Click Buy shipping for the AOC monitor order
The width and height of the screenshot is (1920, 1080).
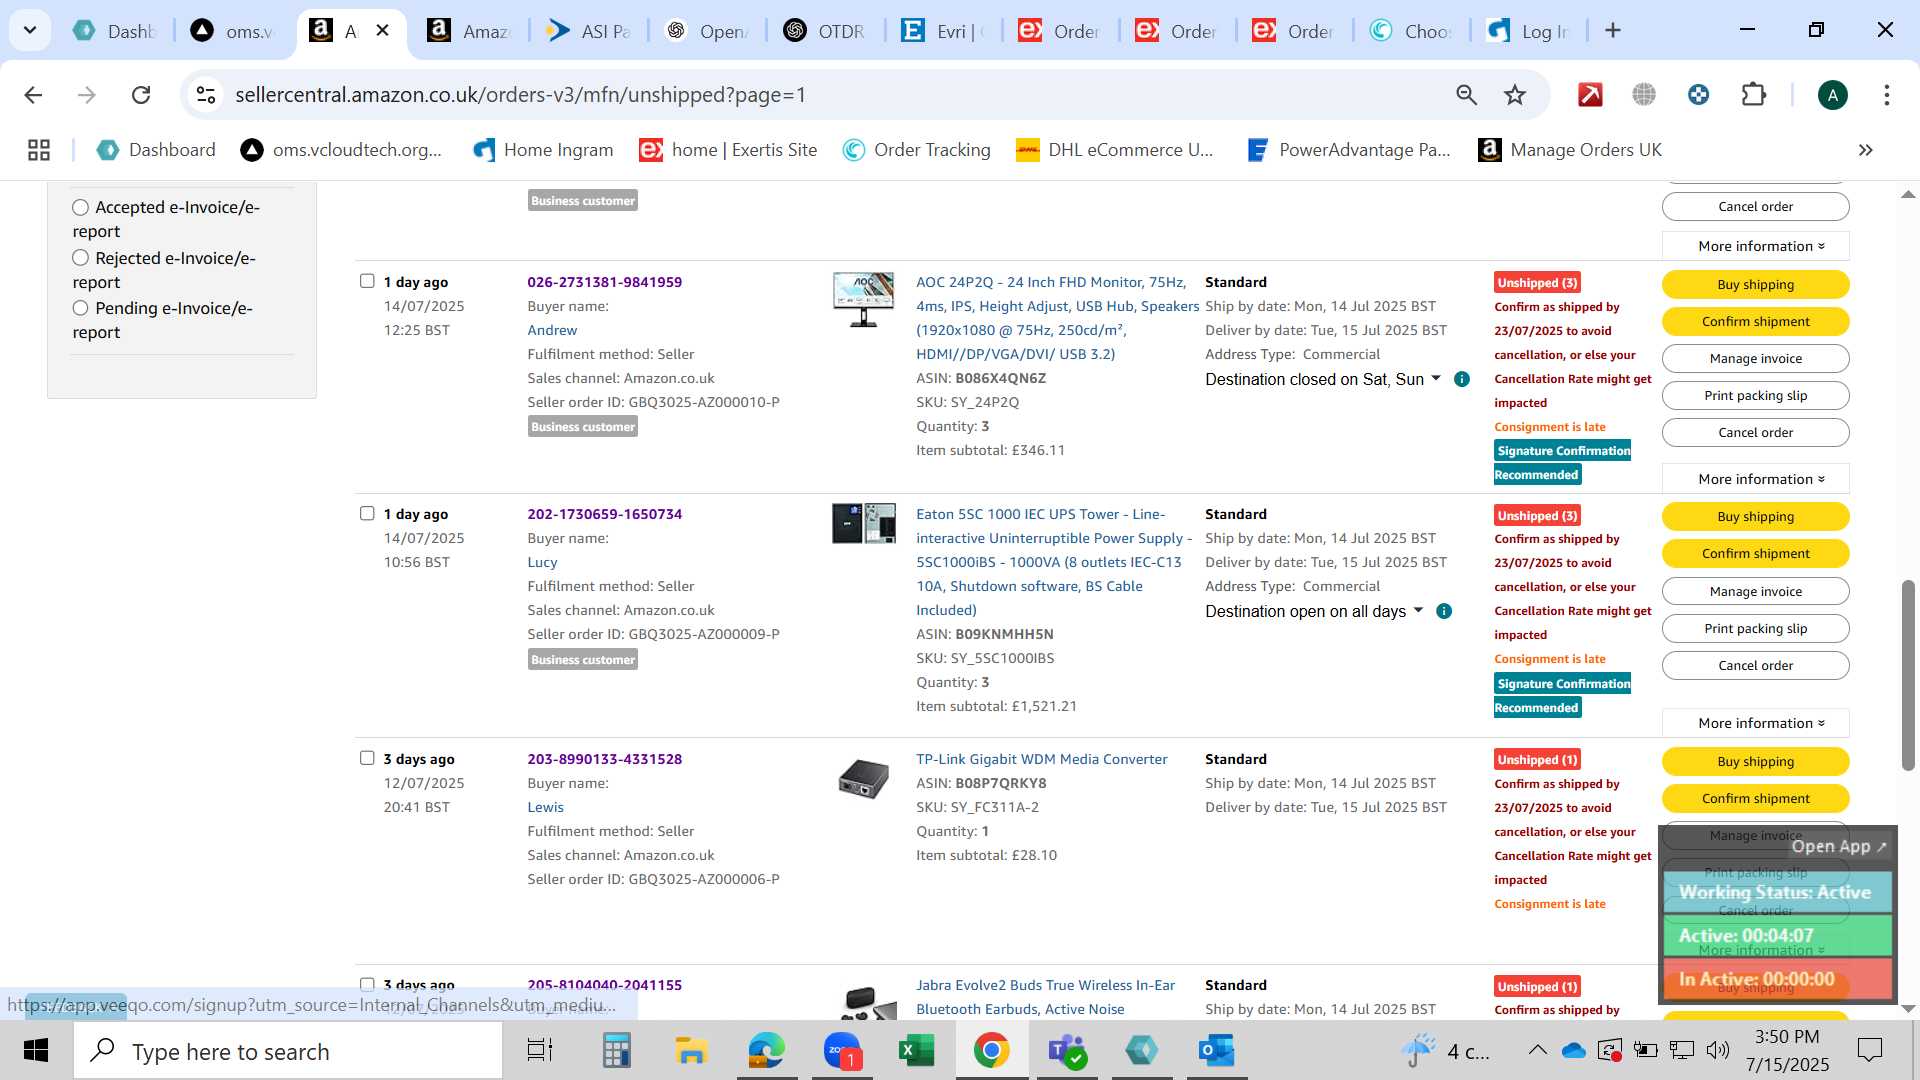click(x=1755, y=284)
